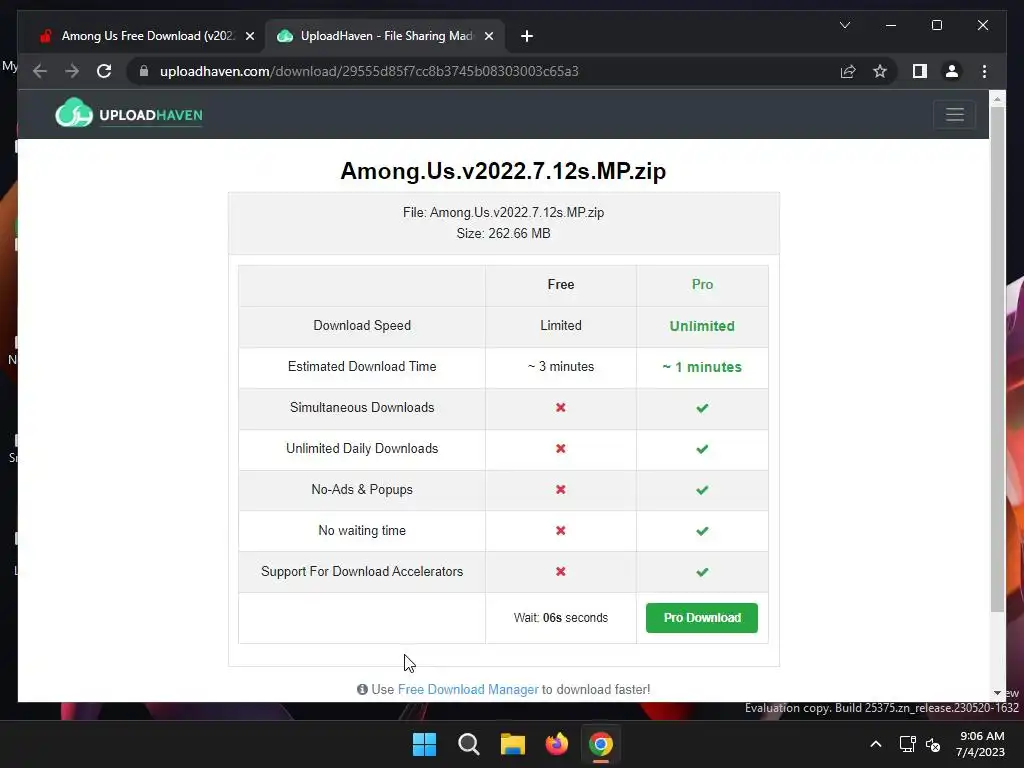
Task: Click the red X for Unlimited Daily Downloads
Action: point(560,449)
